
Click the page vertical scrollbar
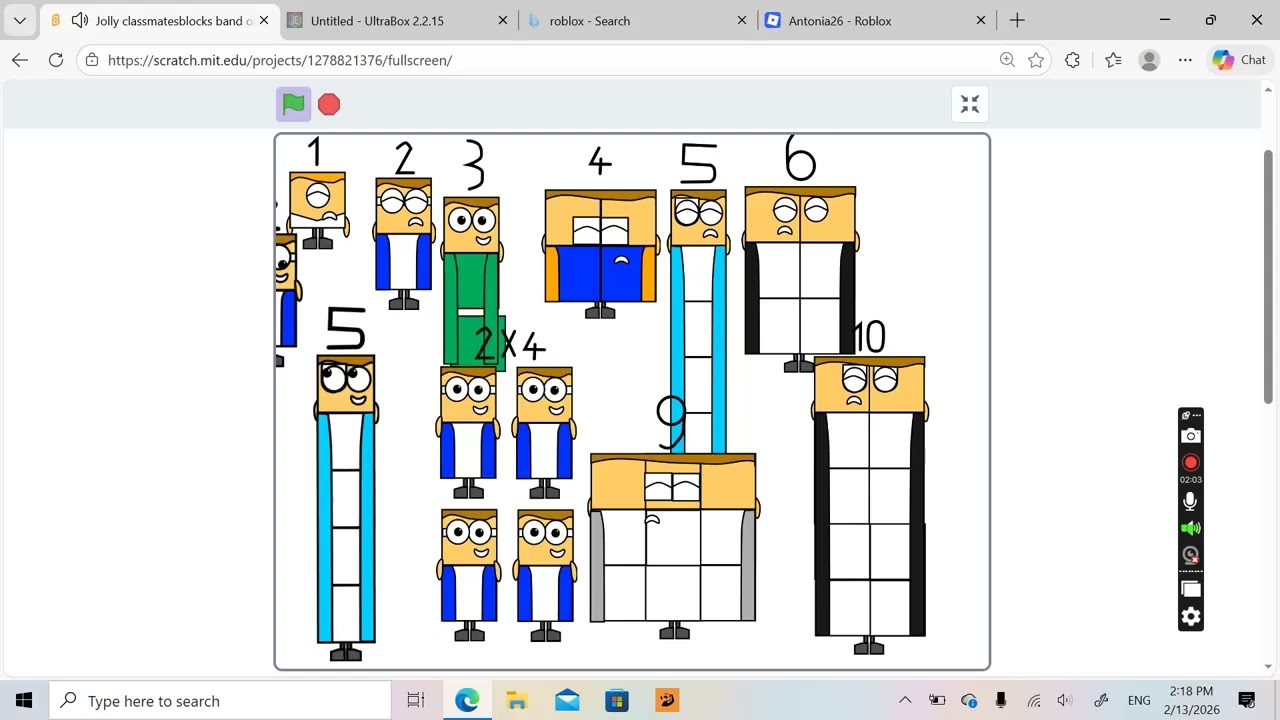click(1269, 275)
